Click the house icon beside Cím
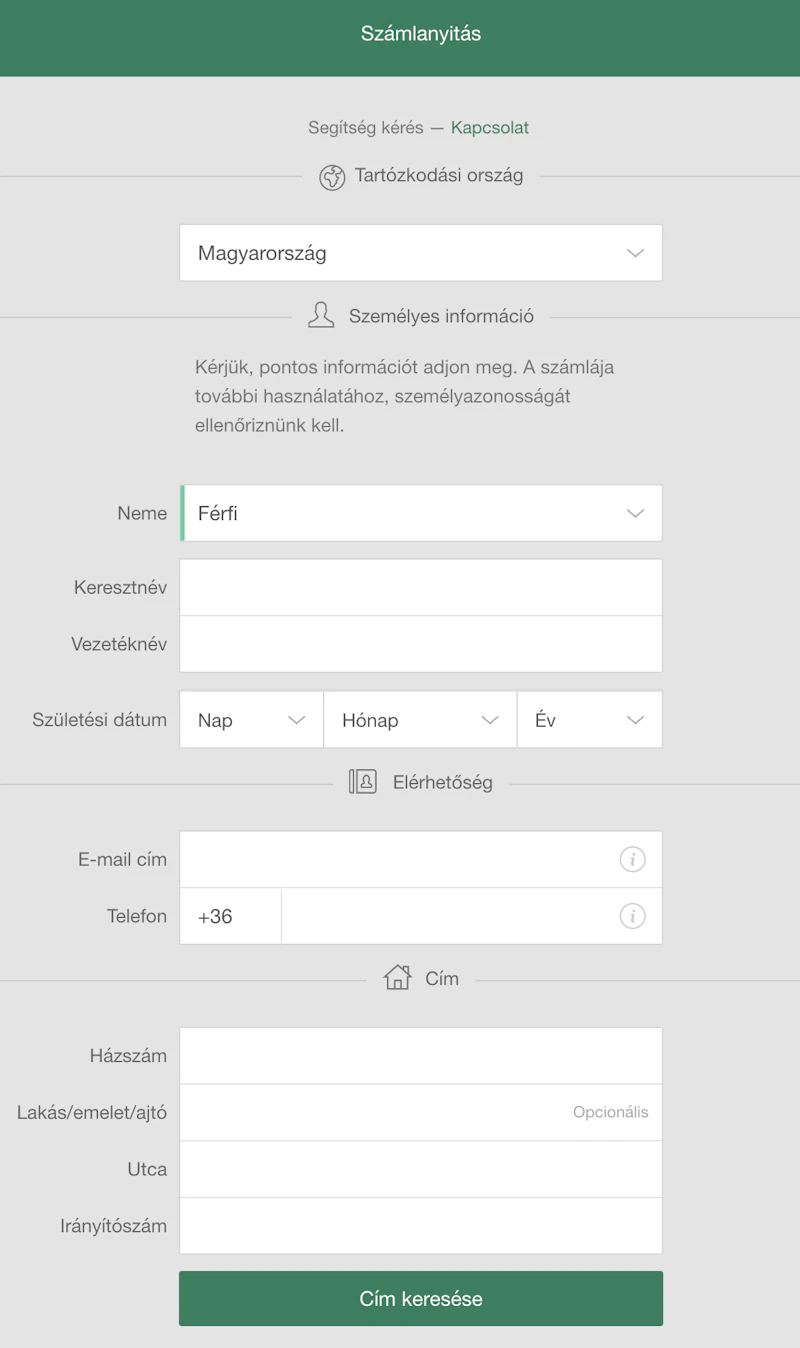800x1348 pixels. pyautogui.click(x=398, y=977)
